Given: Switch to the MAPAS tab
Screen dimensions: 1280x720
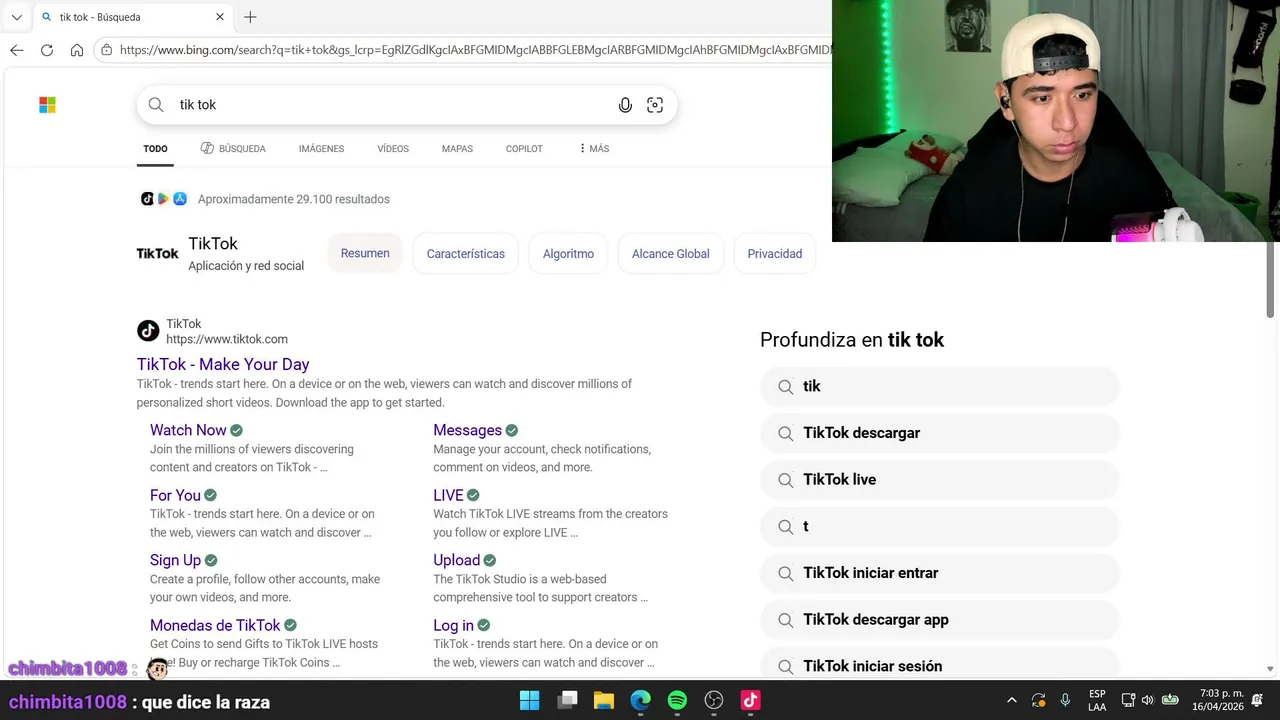Looking at the screenshot, I should click(x=457, y=149).
